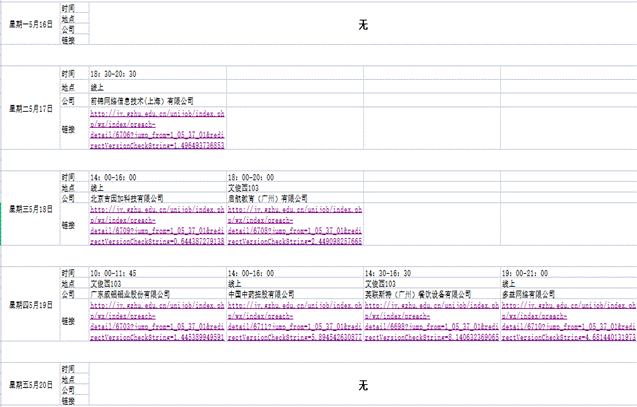Select the 多益网络有限公司 company name cell
The image size is (637, 407).
[x=565, y=295]
